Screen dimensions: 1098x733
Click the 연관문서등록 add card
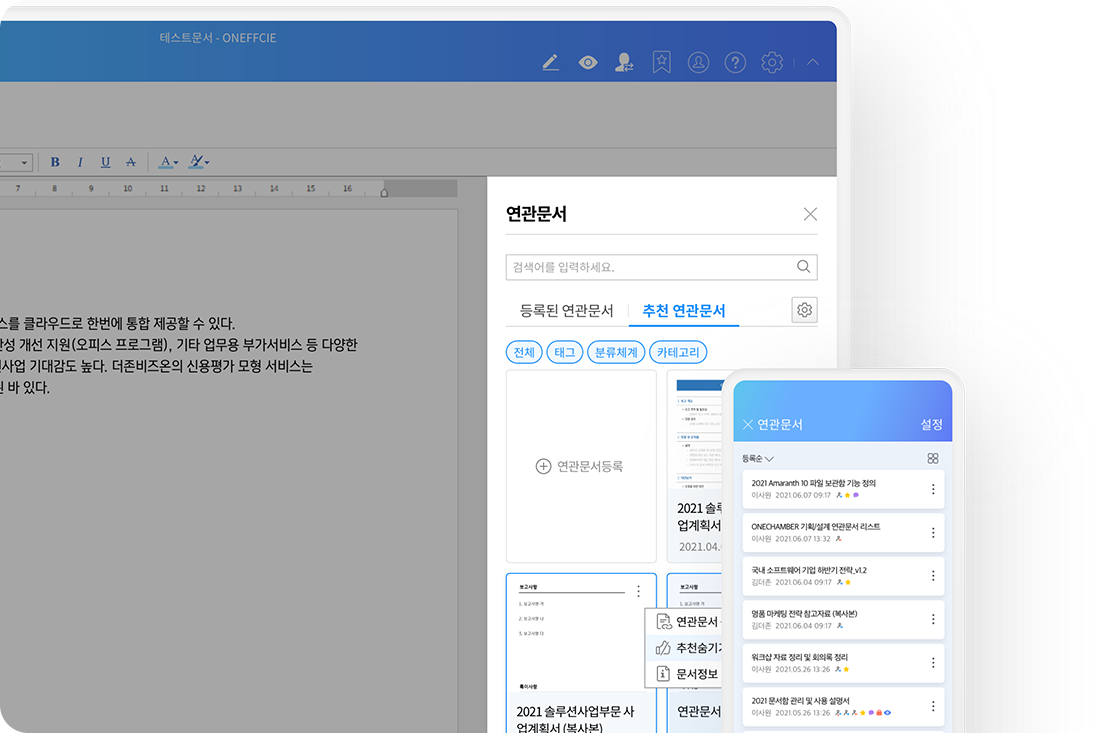[581, 466]
